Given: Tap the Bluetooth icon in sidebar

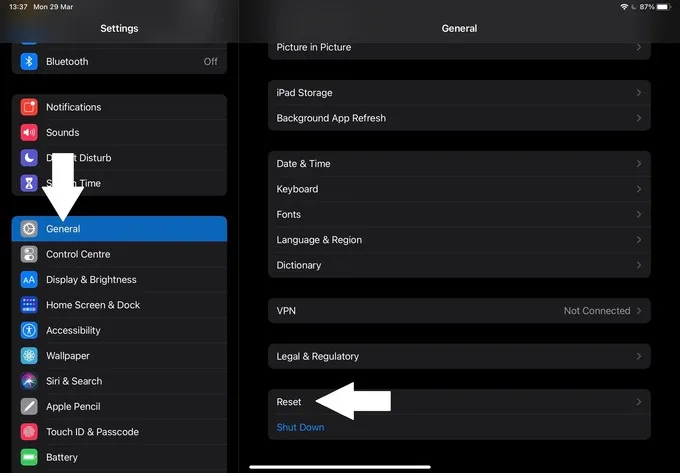Looking at the screenshot, I should click(29, 62).
